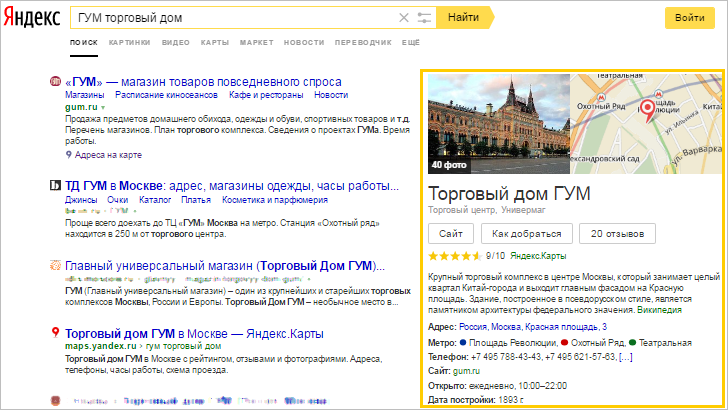728x410 pixels.
Task: Switch to the Картинки tab
Action: (130, 43)
